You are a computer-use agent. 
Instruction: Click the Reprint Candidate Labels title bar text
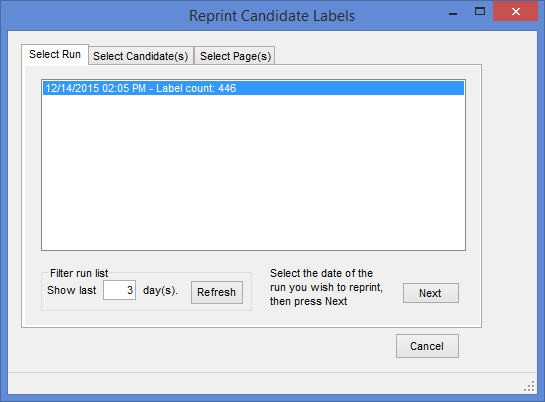pos(272,16)
